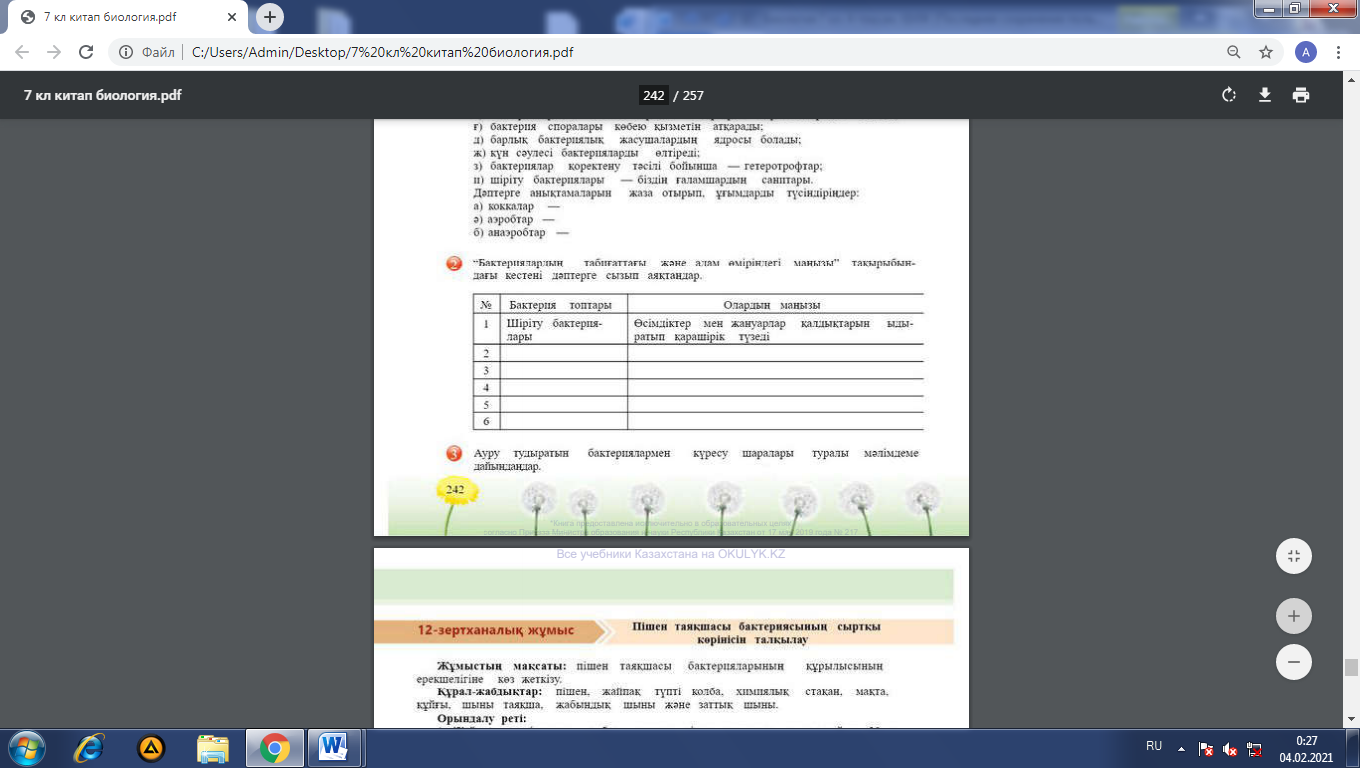Screen dimensions: 1360x768
Task: Click the 'Олардың маңызы' column header
Action: point(771,305)
